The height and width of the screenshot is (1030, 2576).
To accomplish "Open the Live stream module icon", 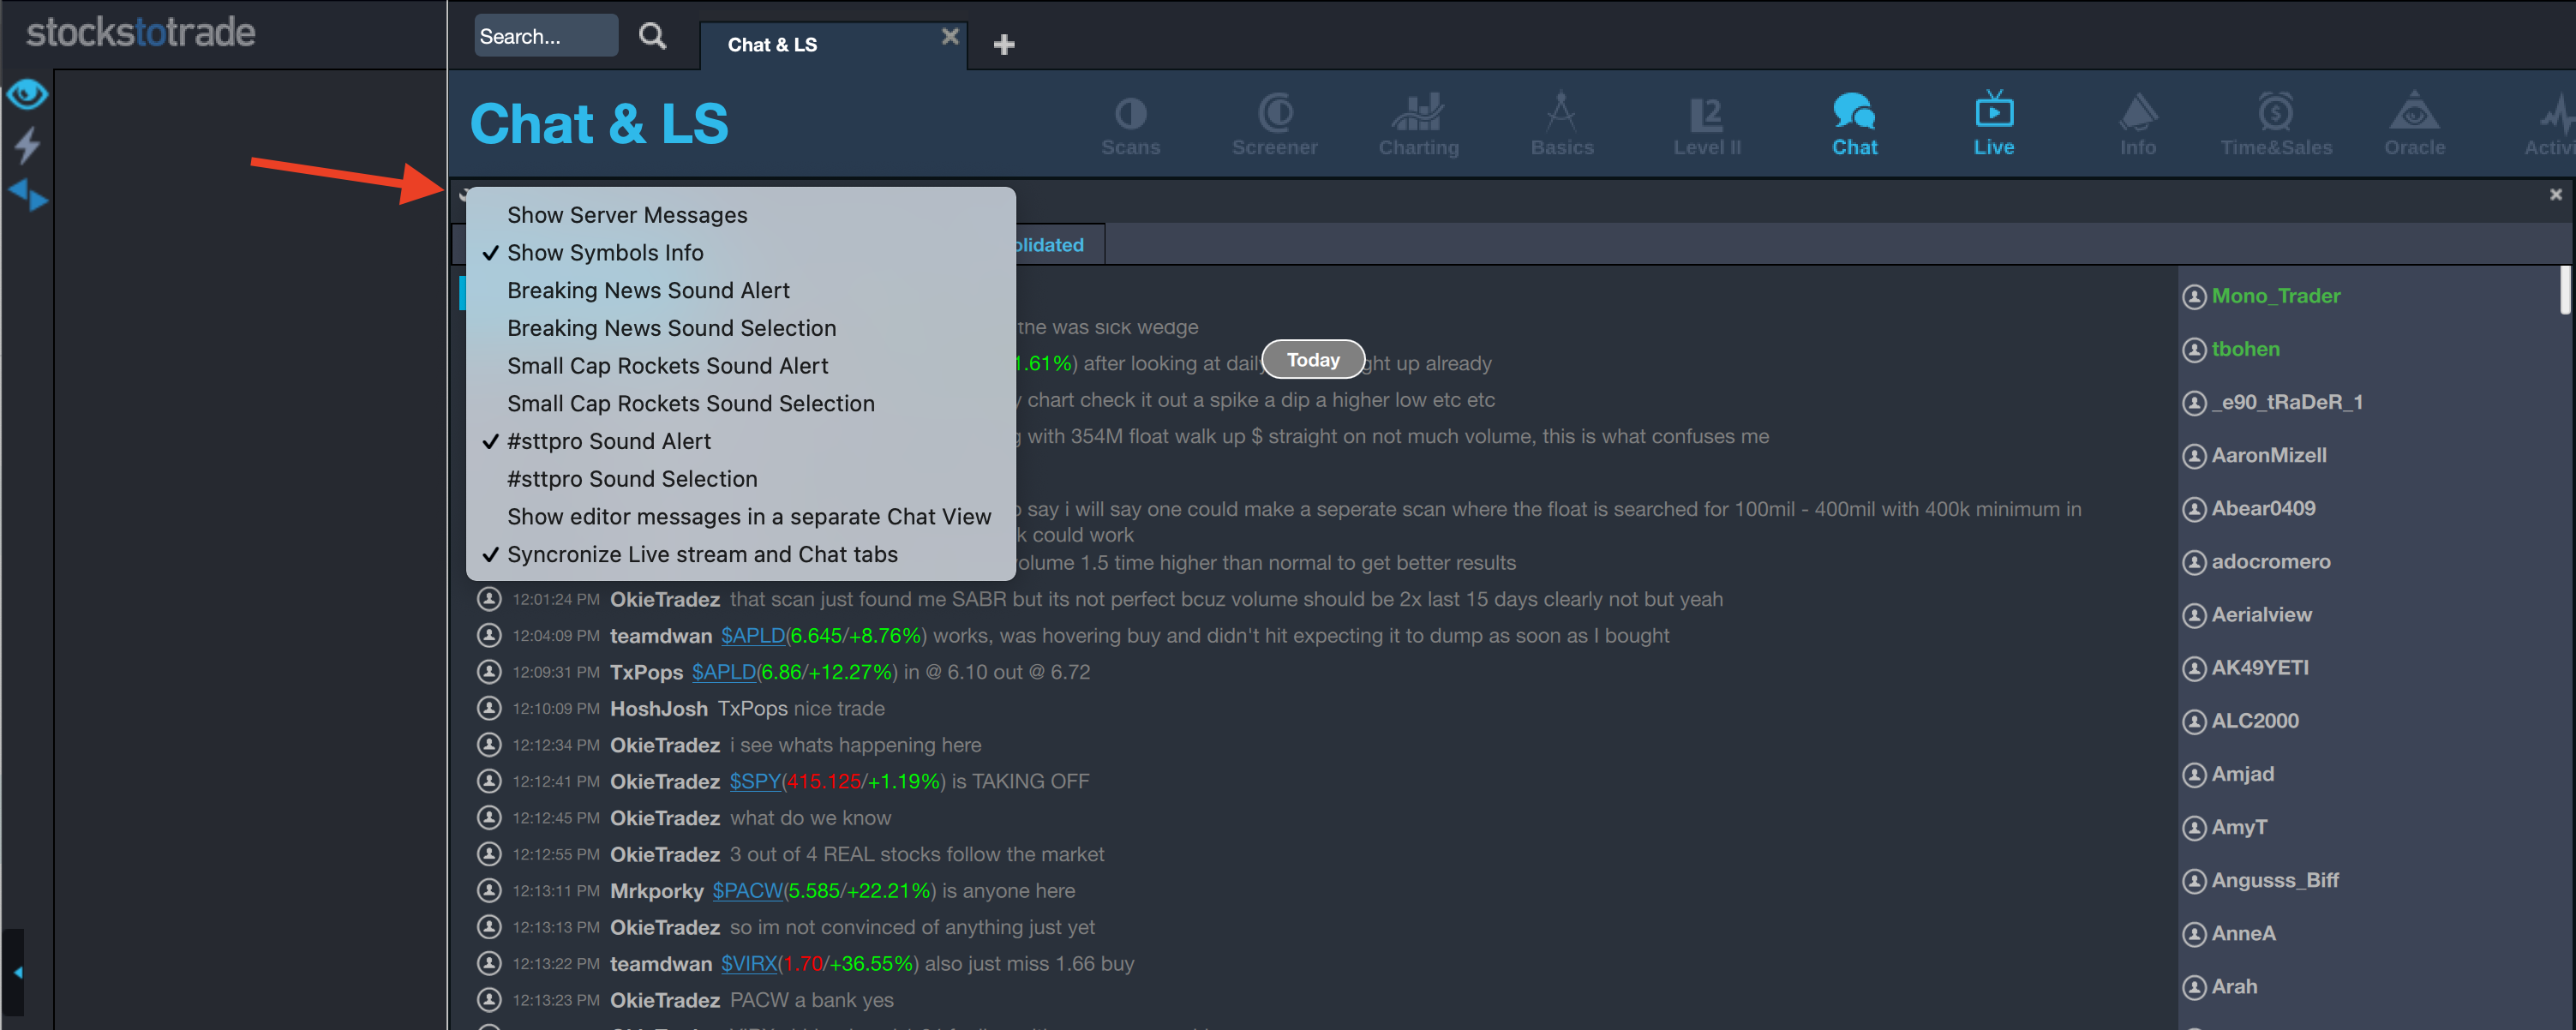I will tap(1993, 125).
